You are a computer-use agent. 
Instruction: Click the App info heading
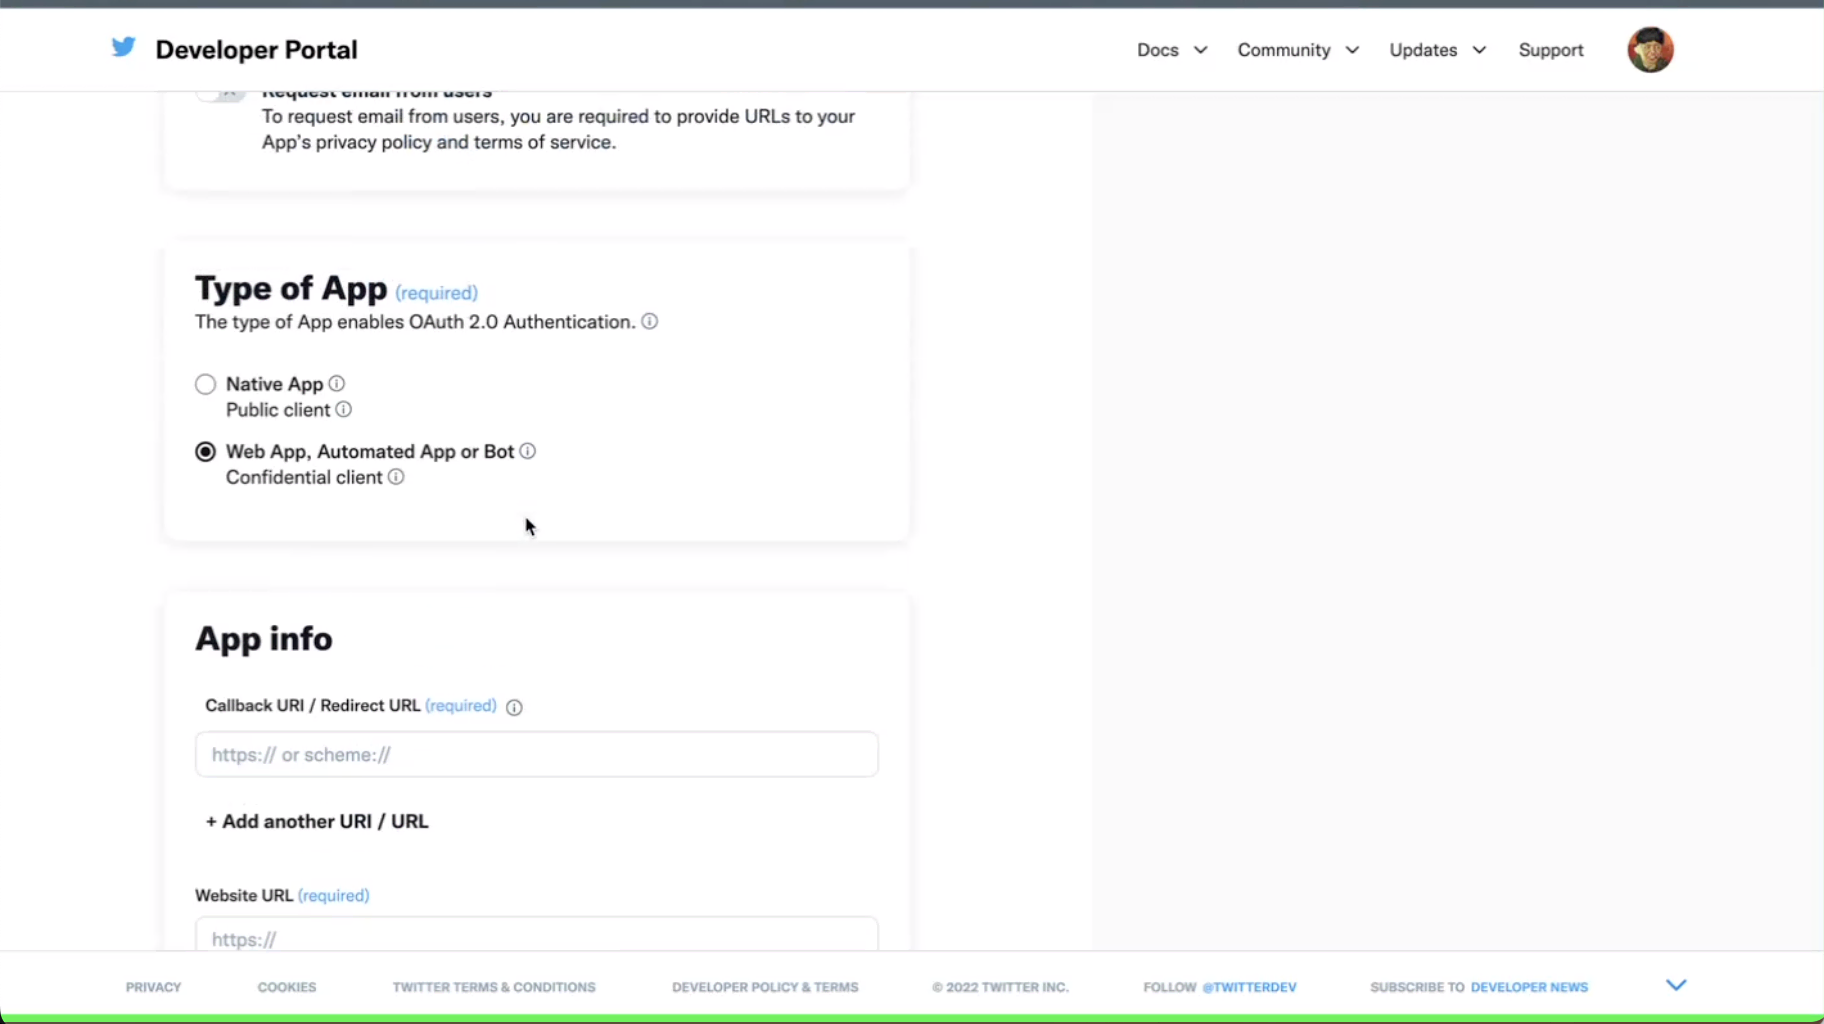pyautogui.click(x=264, y=639)
